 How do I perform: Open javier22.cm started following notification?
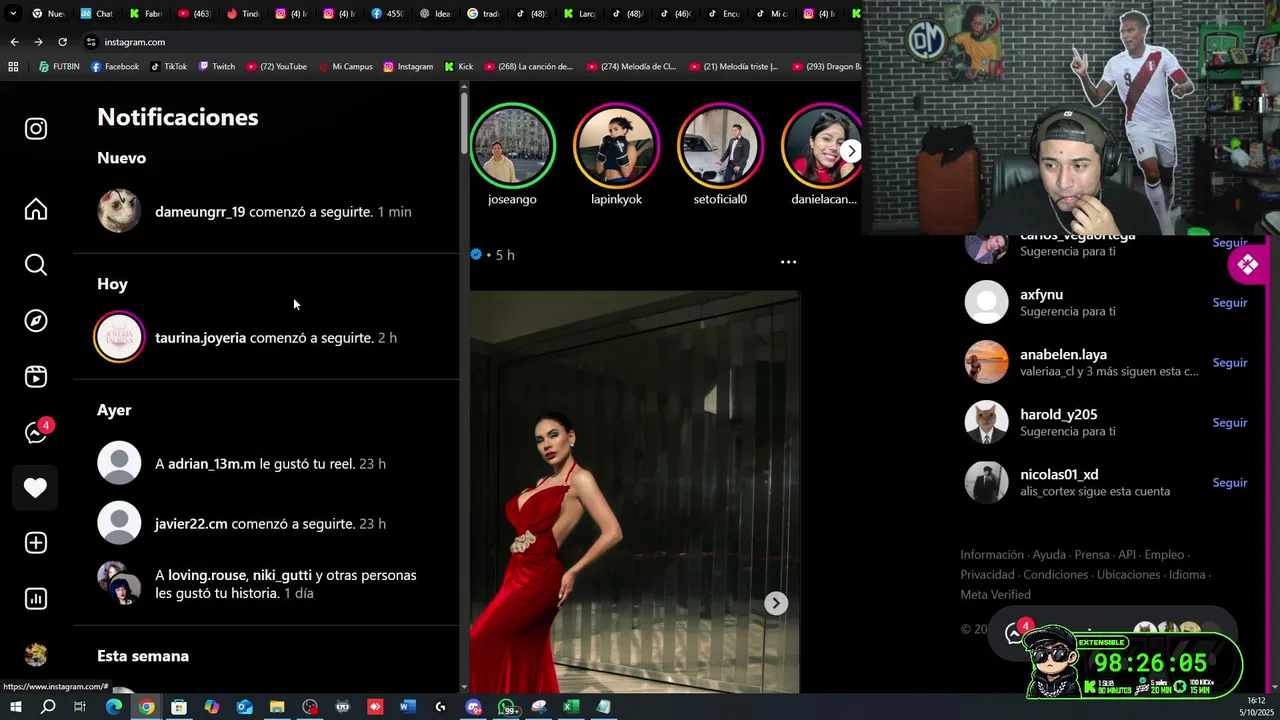265,524
